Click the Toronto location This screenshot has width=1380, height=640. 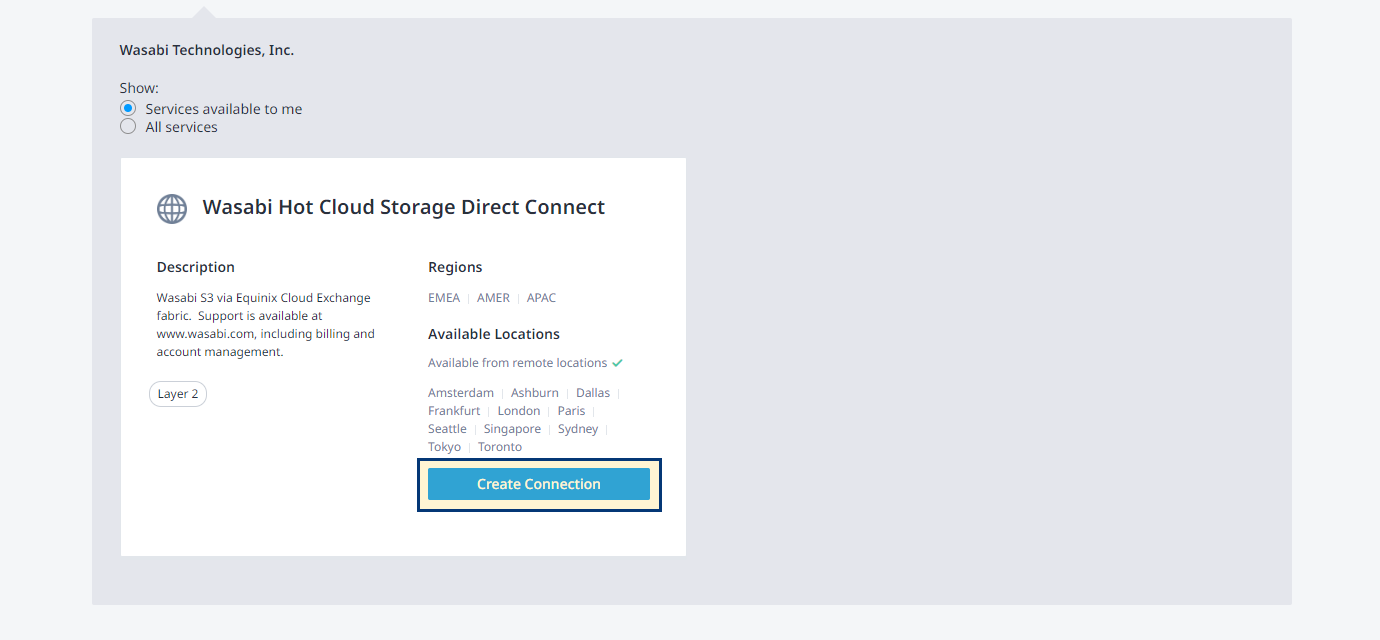(x=500, y=447)
